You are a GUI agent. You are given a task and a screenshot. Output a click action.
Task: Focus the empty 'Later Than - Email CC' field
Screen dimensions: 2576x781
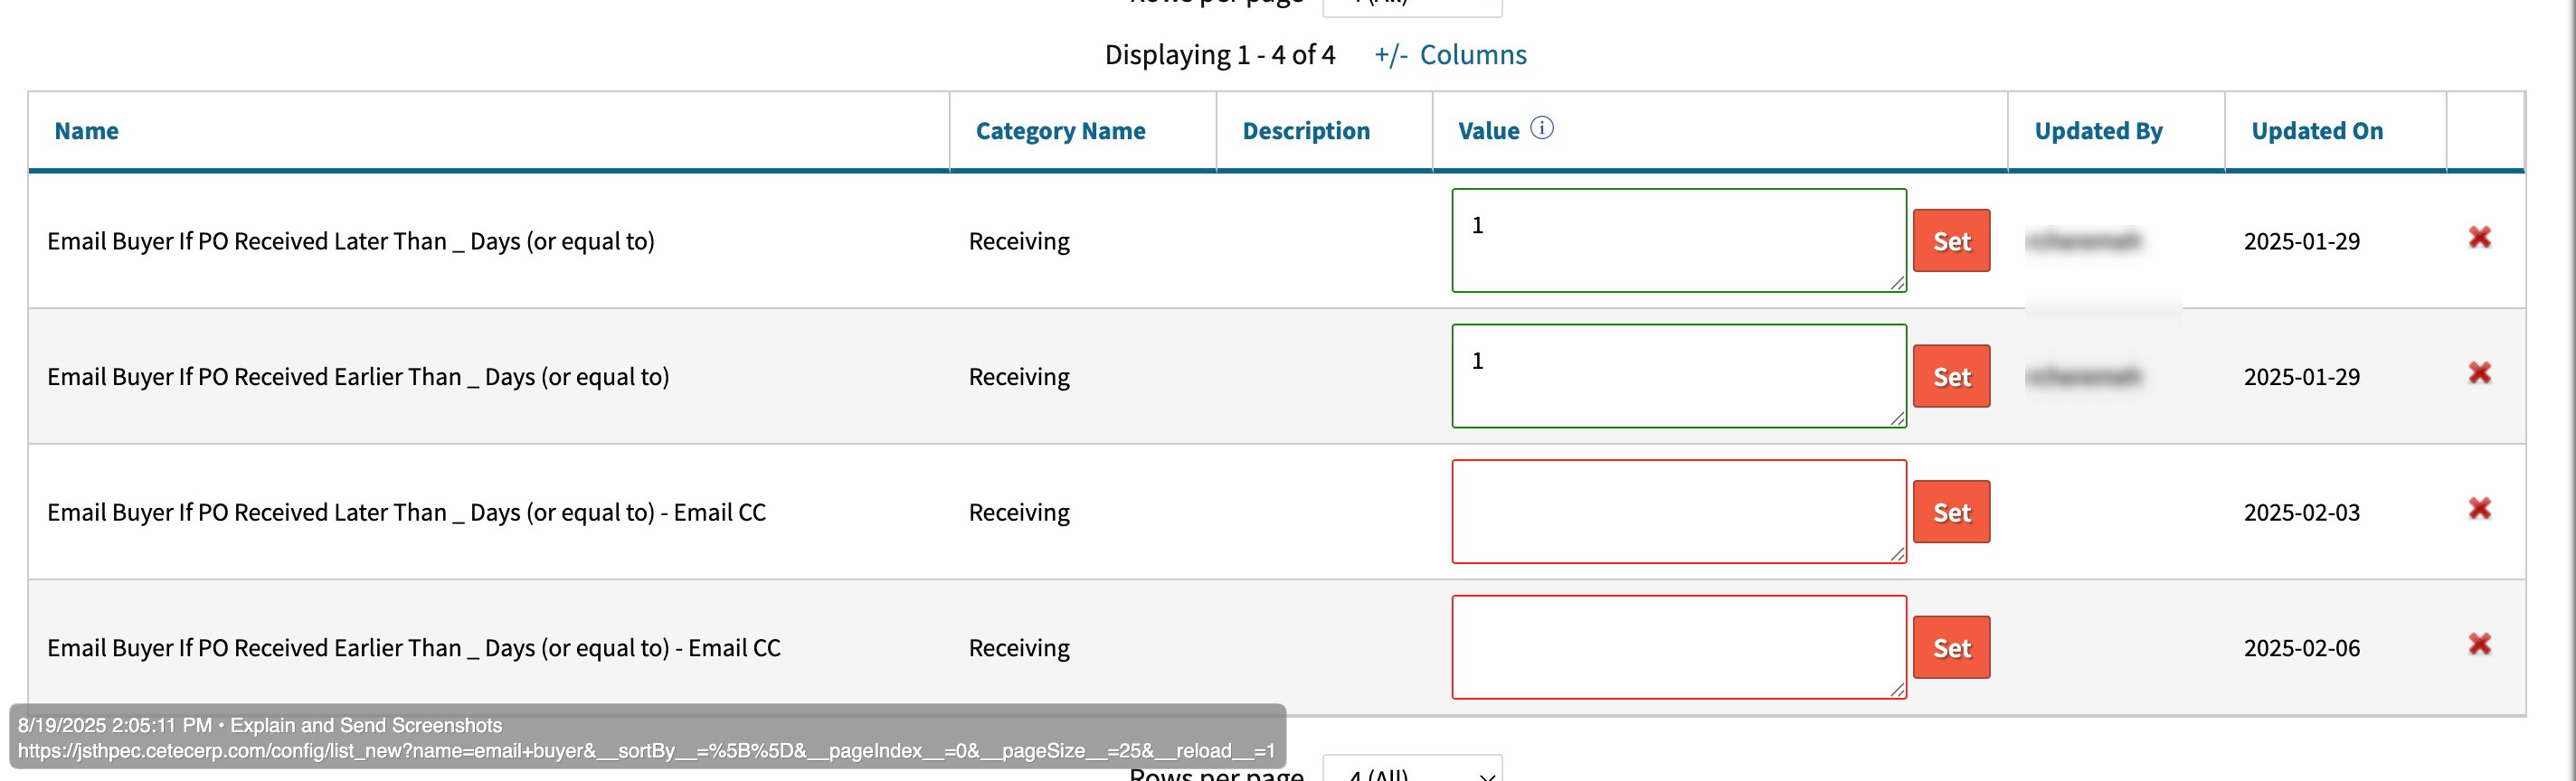click(1678, 512)
